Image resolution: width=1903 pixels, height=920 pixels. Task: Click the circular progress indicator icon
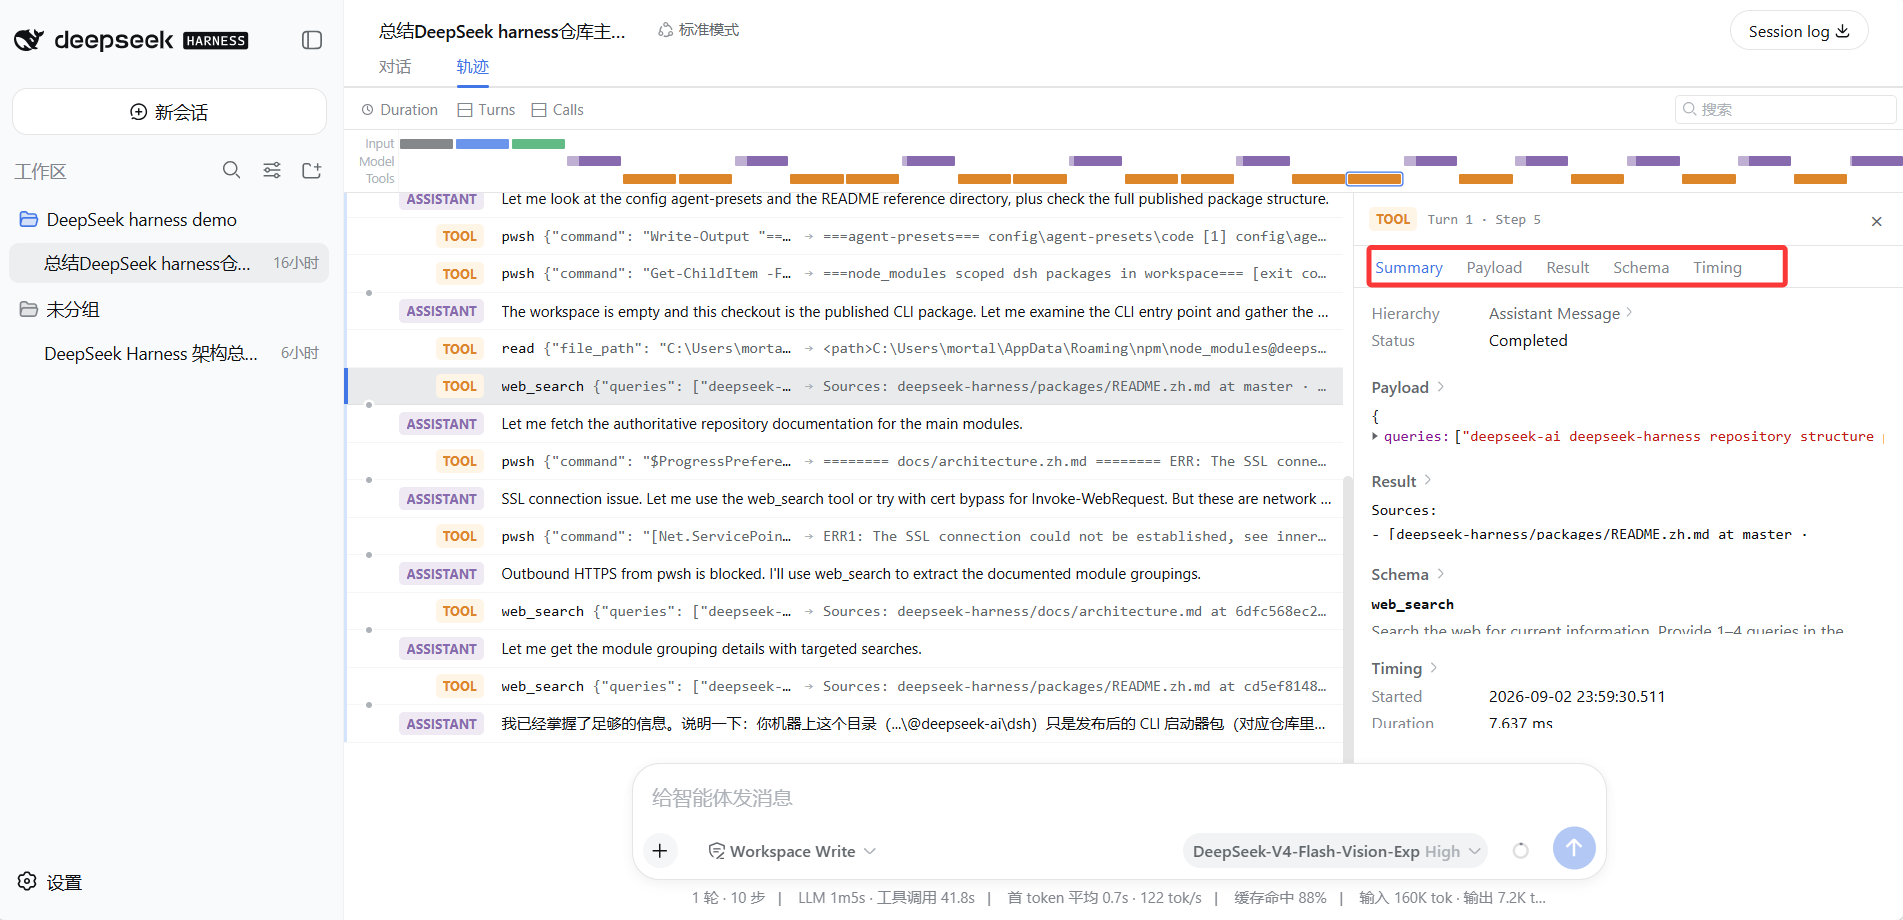point(1520,851)
